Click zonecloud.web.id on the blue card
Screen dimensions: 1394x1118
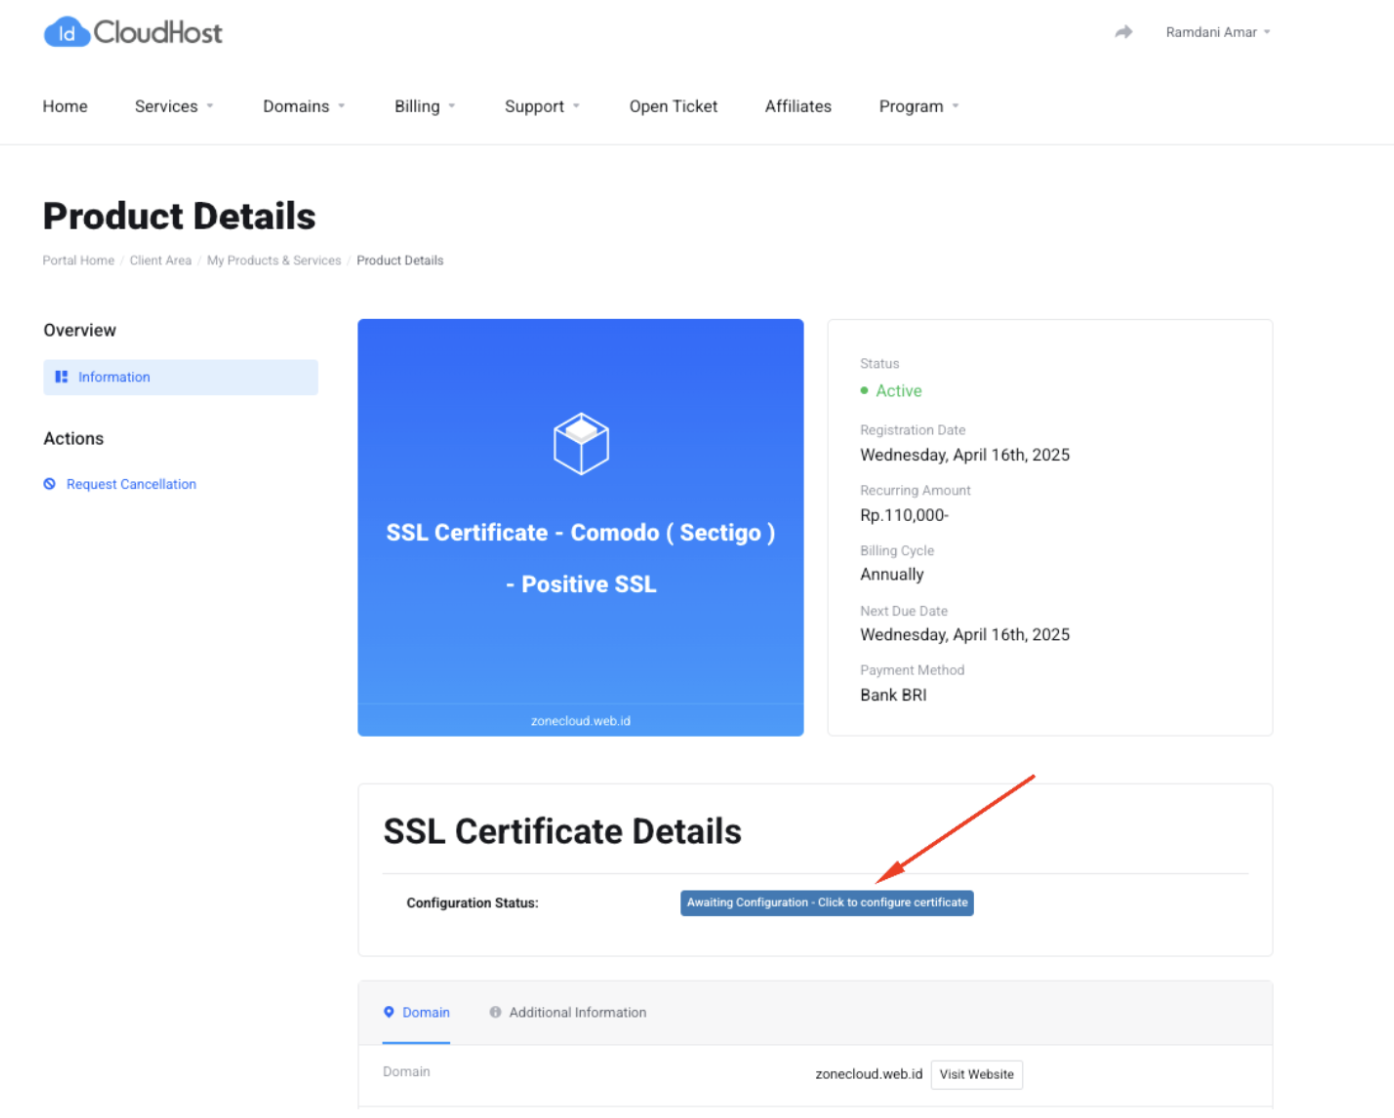581,720
